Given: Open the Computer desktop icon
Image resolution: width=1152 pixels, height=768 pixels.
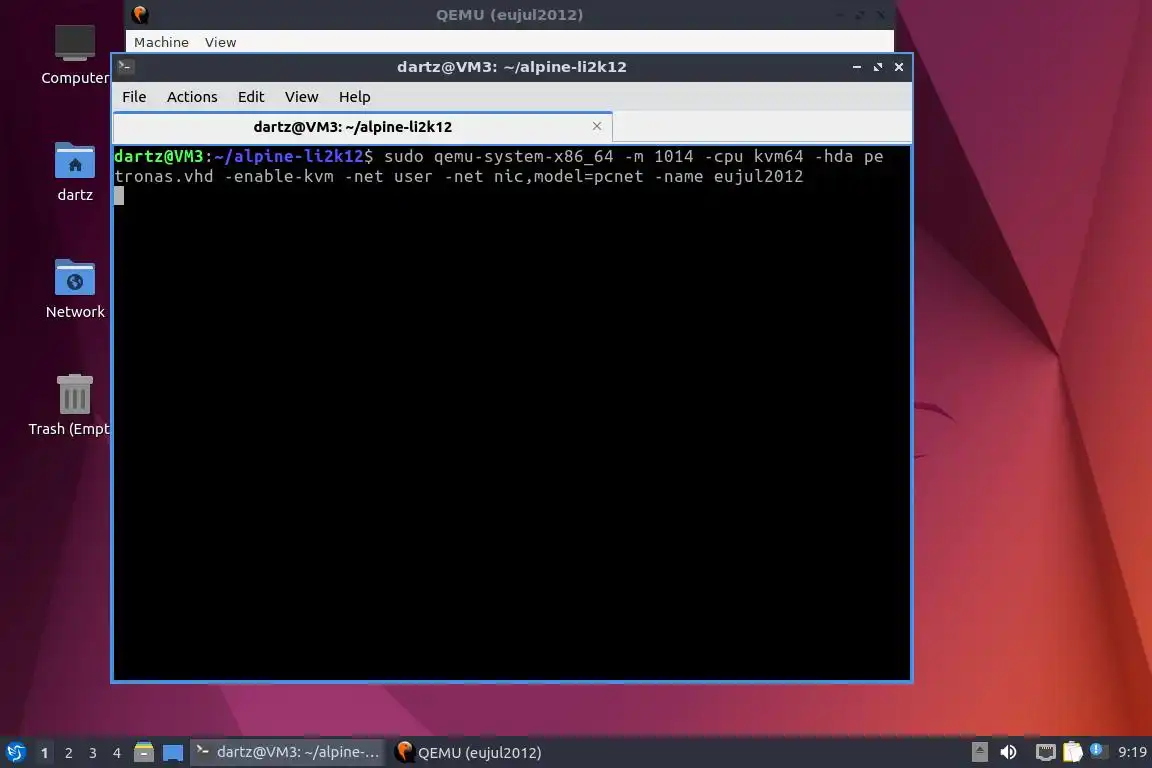Looking at the screenshot, I should [75, 55].
